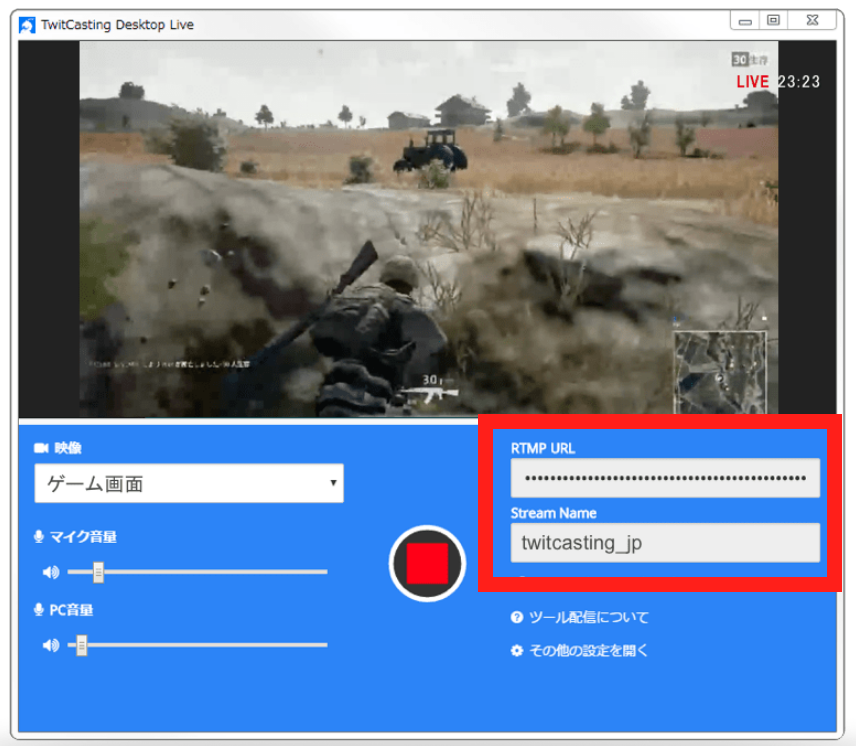
Task: Click the LIVE 23:23 timer text
Action: (x=778, y=82)
